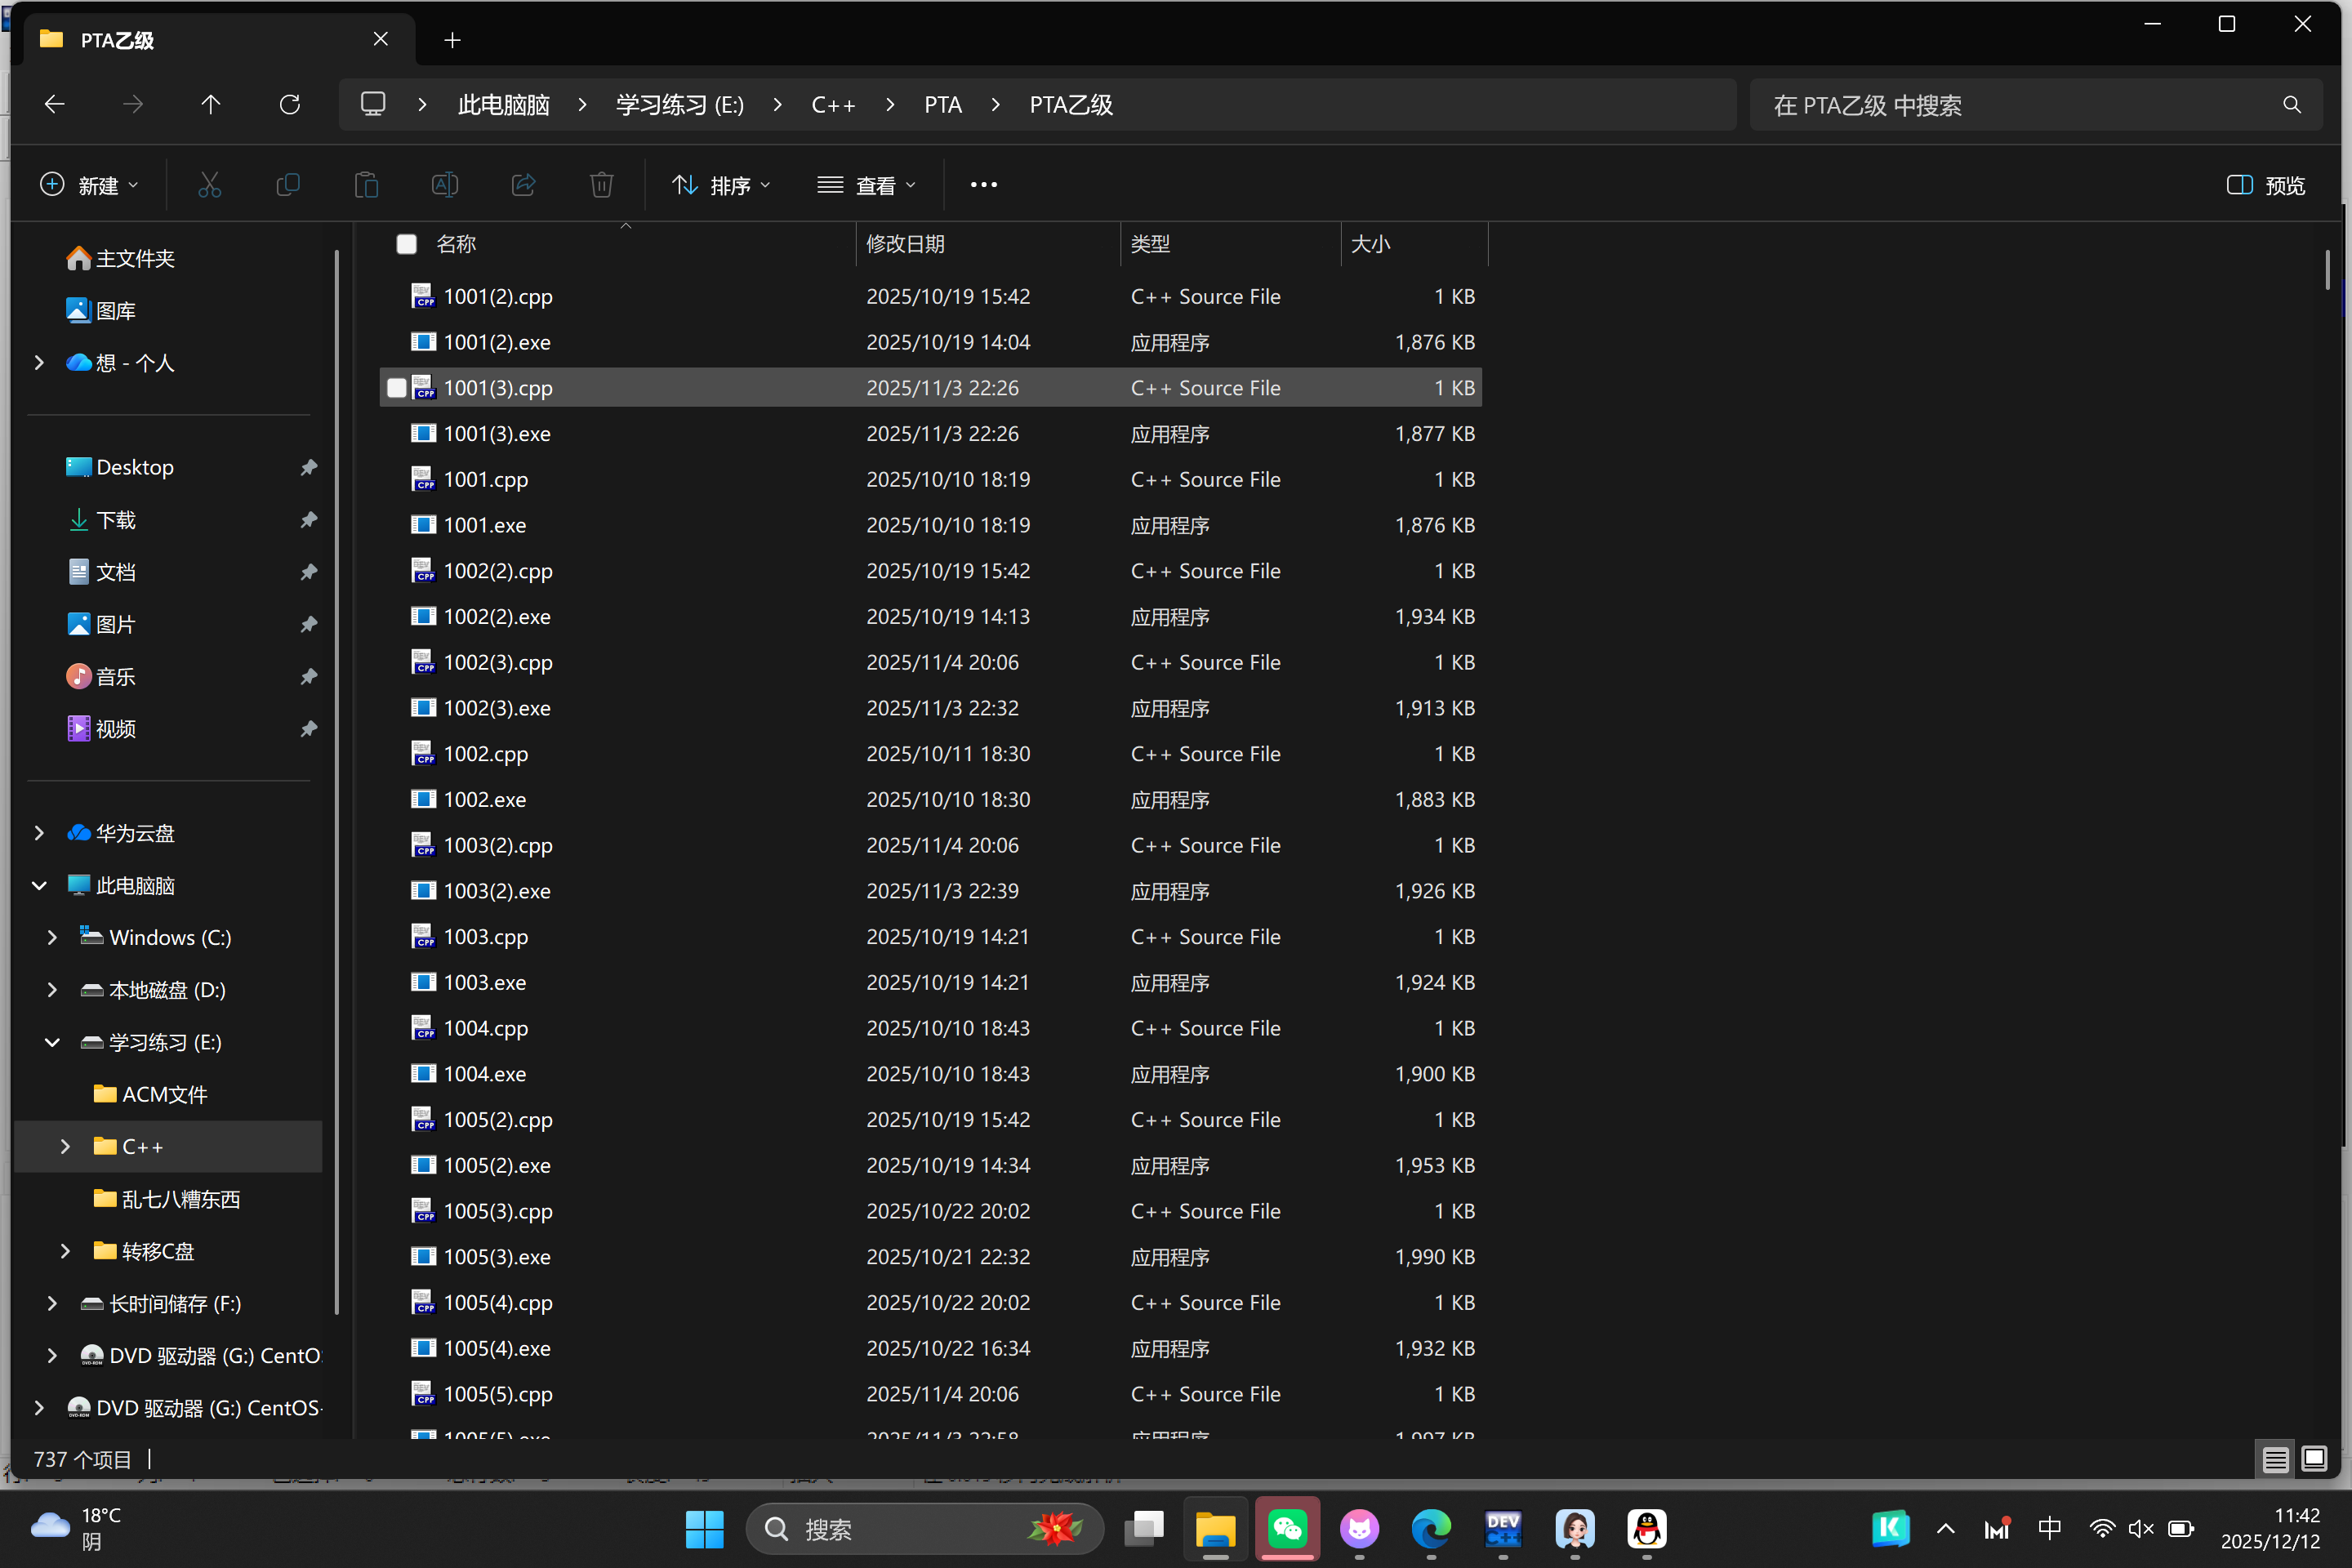Click the Rename icon in toolbar
The image size is (2352, 1568).
(444, 185)
